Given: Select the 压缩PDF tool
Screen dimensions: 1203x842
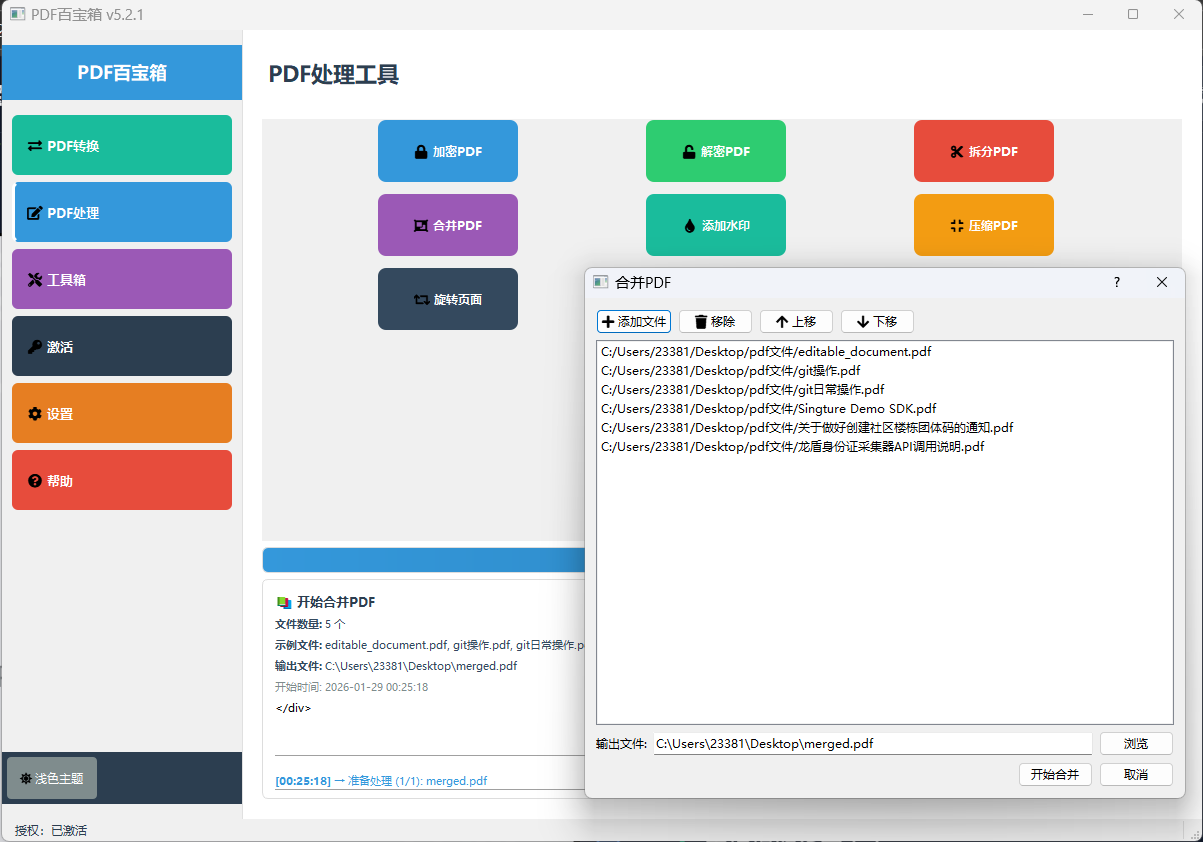Looking at the screenshot, I should pyautogui.click(x=983, y=225).
